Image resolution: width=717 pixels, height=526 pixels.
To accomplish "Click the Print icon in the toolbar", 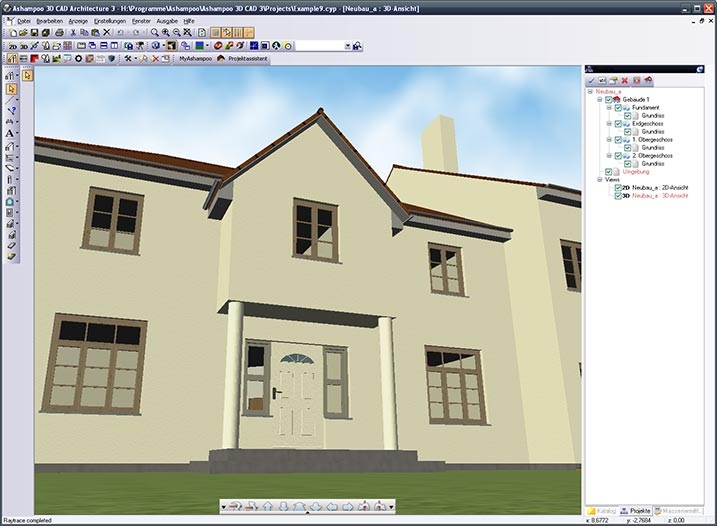I will coord(59,33).
